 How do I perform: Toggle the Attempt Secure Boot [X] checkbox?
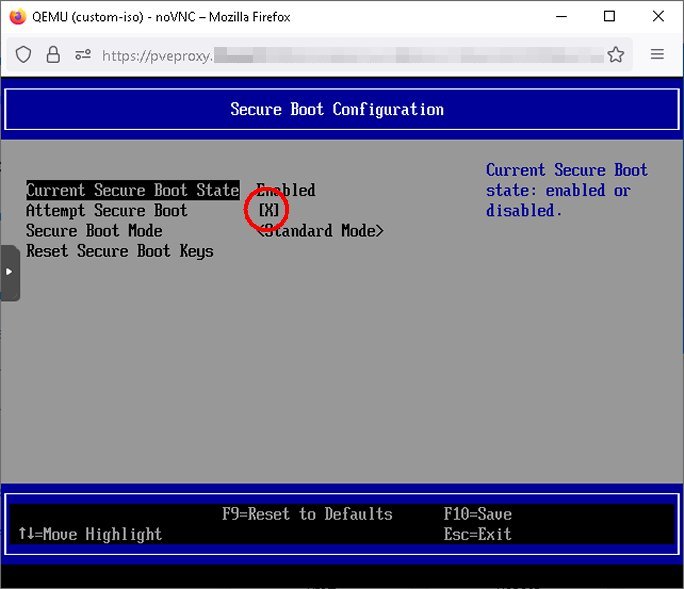[269, 211]
